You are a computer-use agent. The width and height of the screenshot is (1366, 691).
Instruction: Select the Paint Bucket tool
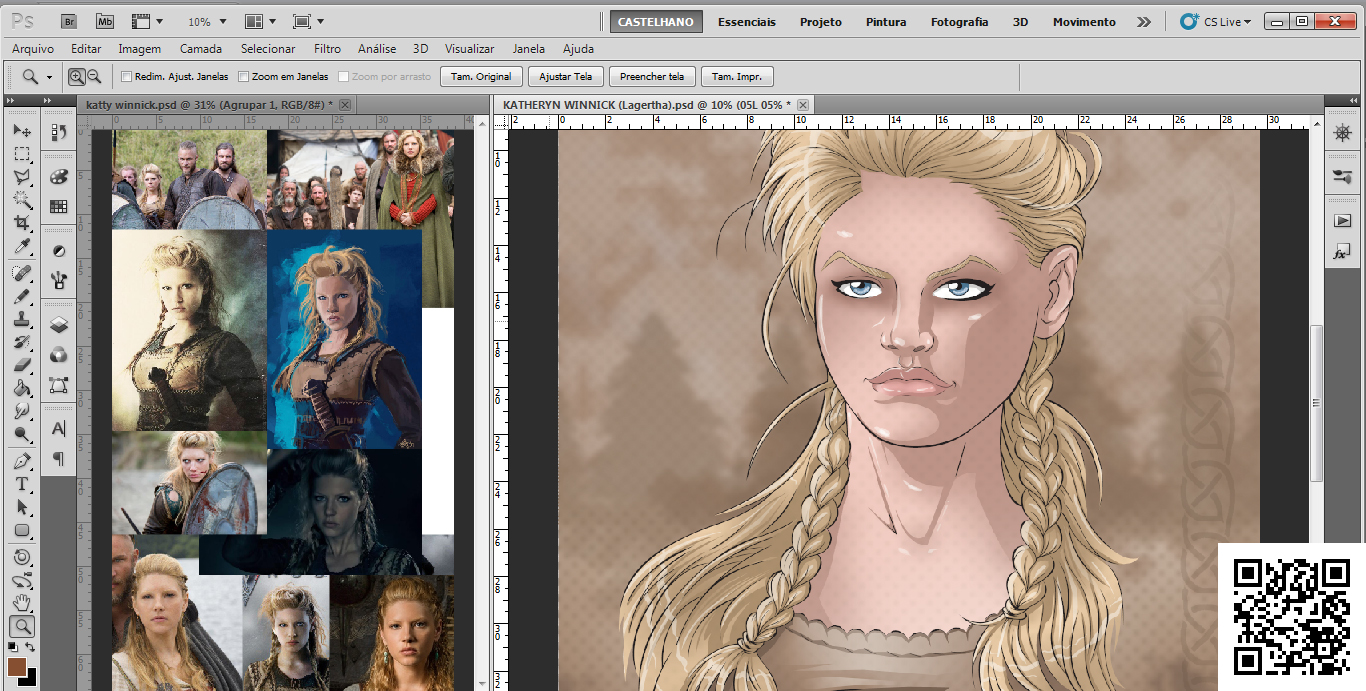[x=21, y=388]
